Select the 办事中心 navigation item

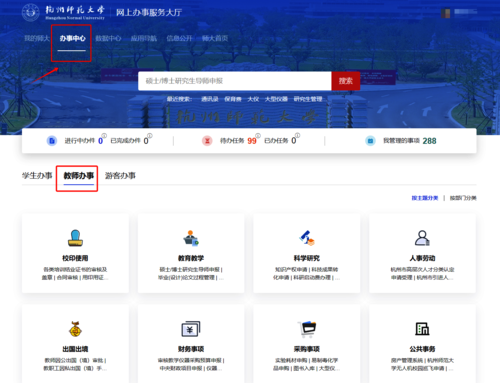(x=72, y=38)
